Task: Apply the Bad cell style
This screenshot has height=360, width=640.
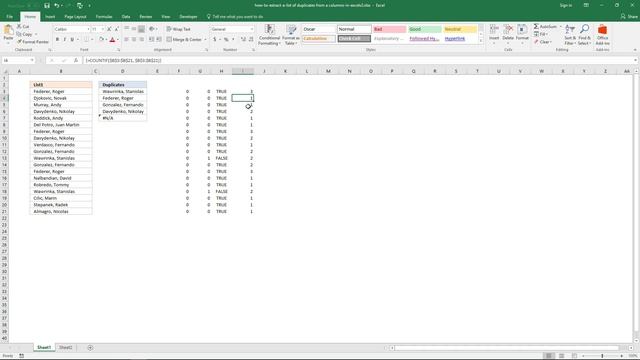Action: click(x=389, y=29)
